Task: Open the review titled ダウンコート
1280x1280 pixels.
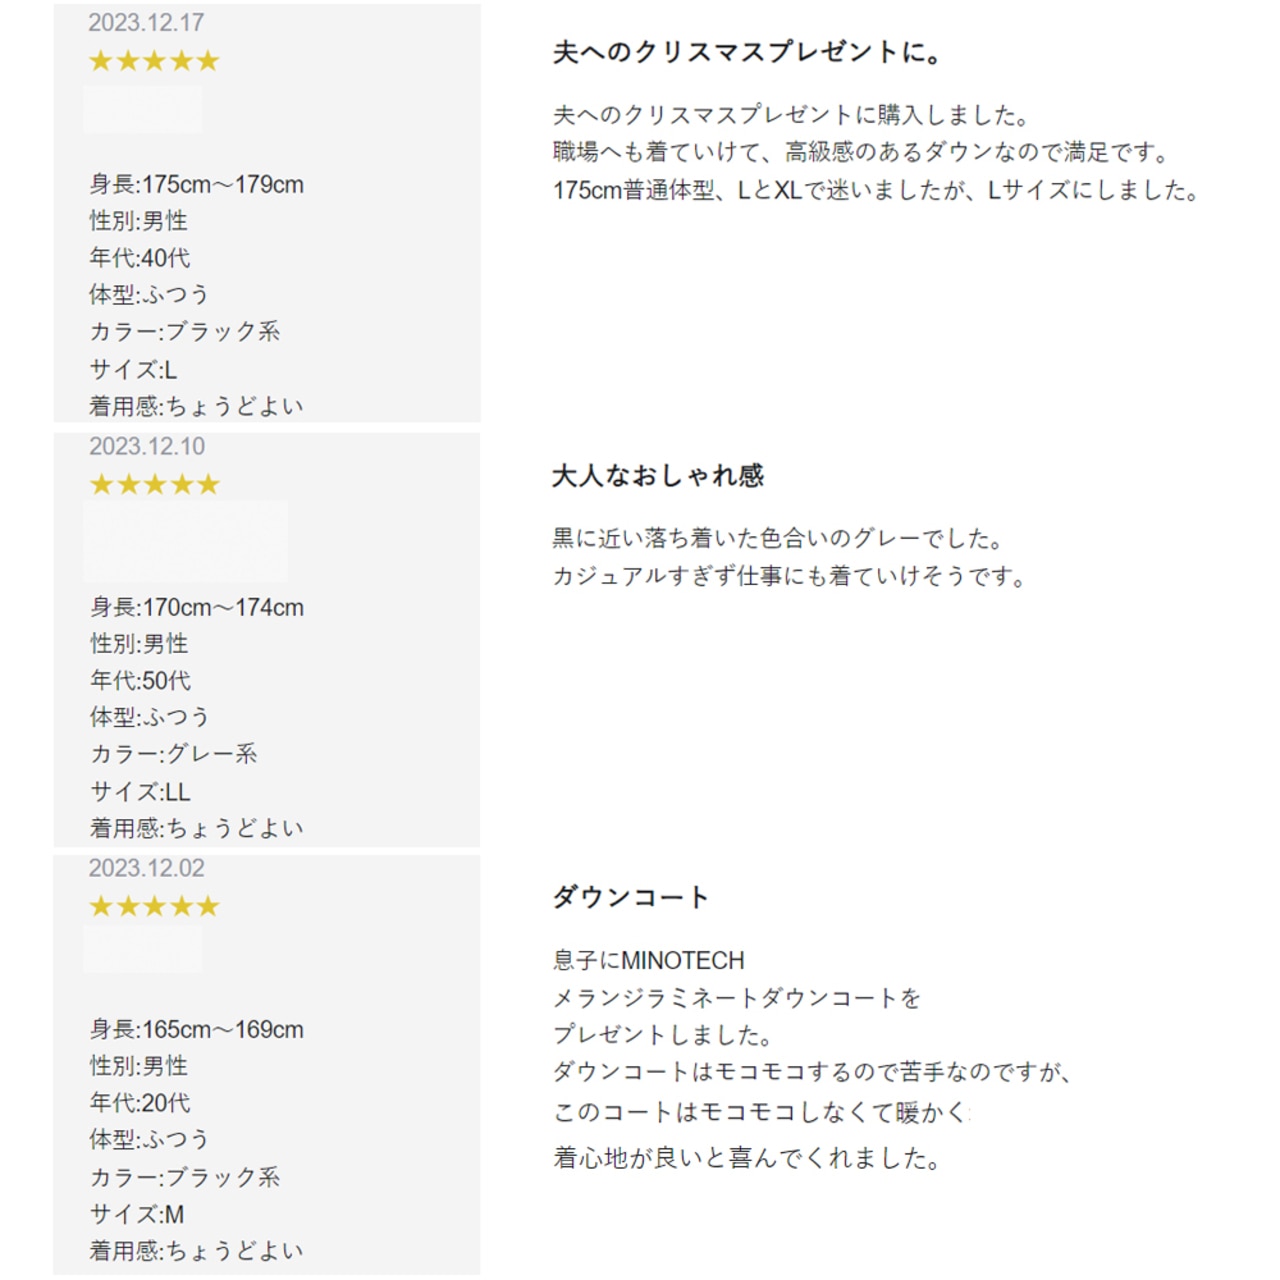Action: point(631,897)
